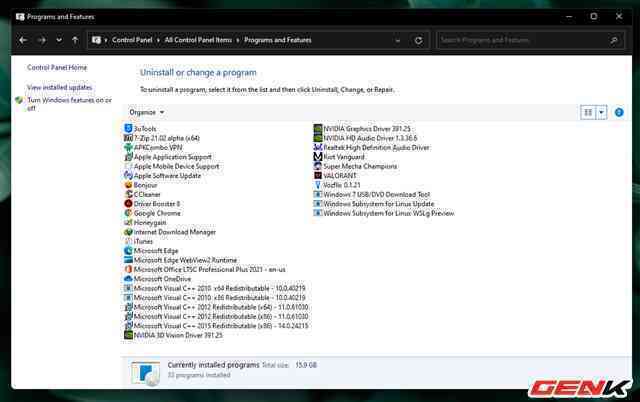Open Control Panel Home link
This screenshot has height=402, width=640.
point(57,67)
